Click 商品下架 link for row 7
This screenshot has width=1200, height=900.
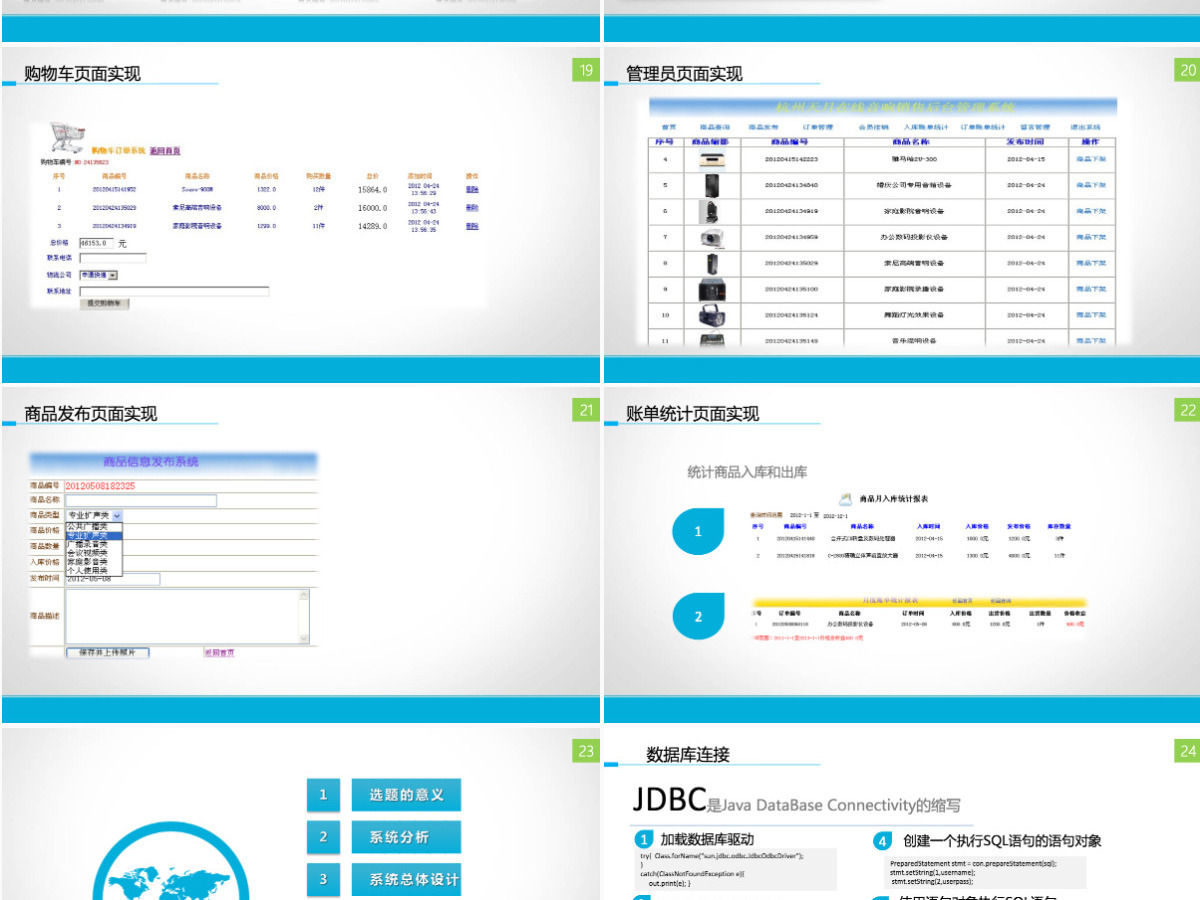(x=1091, y=237)
